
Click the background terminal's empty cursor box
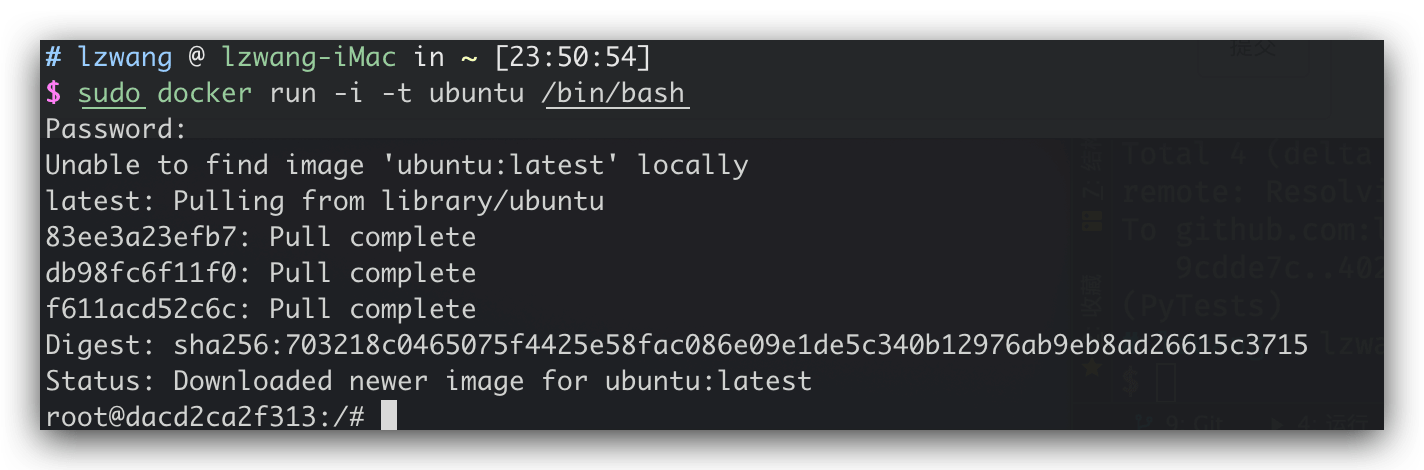tap(1166, 381)
